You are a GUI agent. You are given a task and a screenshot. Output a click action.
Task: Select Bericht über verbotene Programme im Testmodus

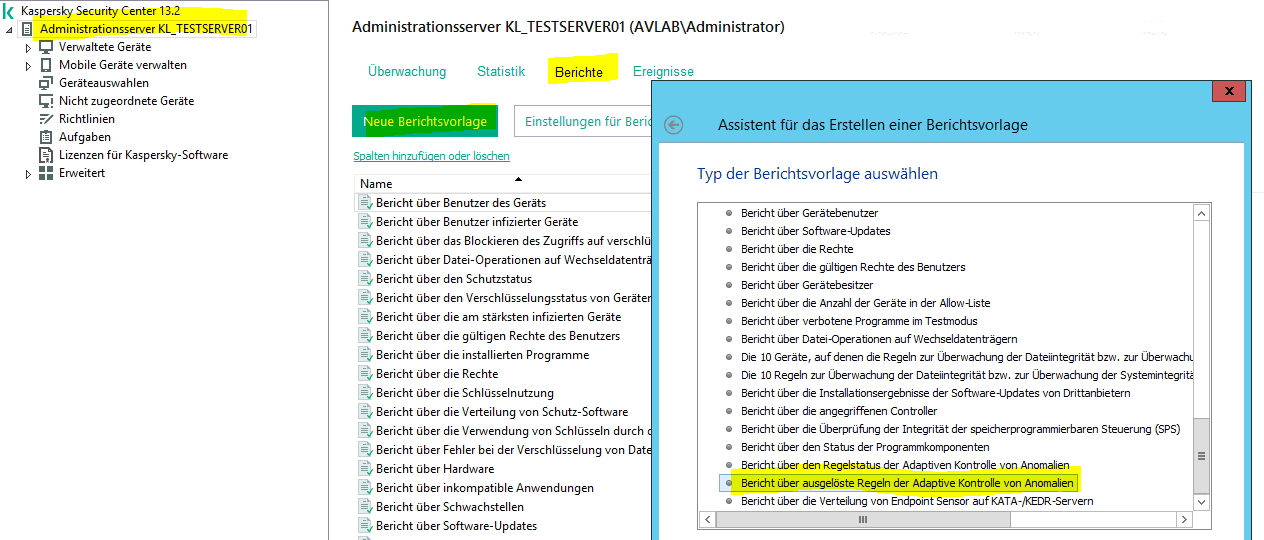[859, 321]
